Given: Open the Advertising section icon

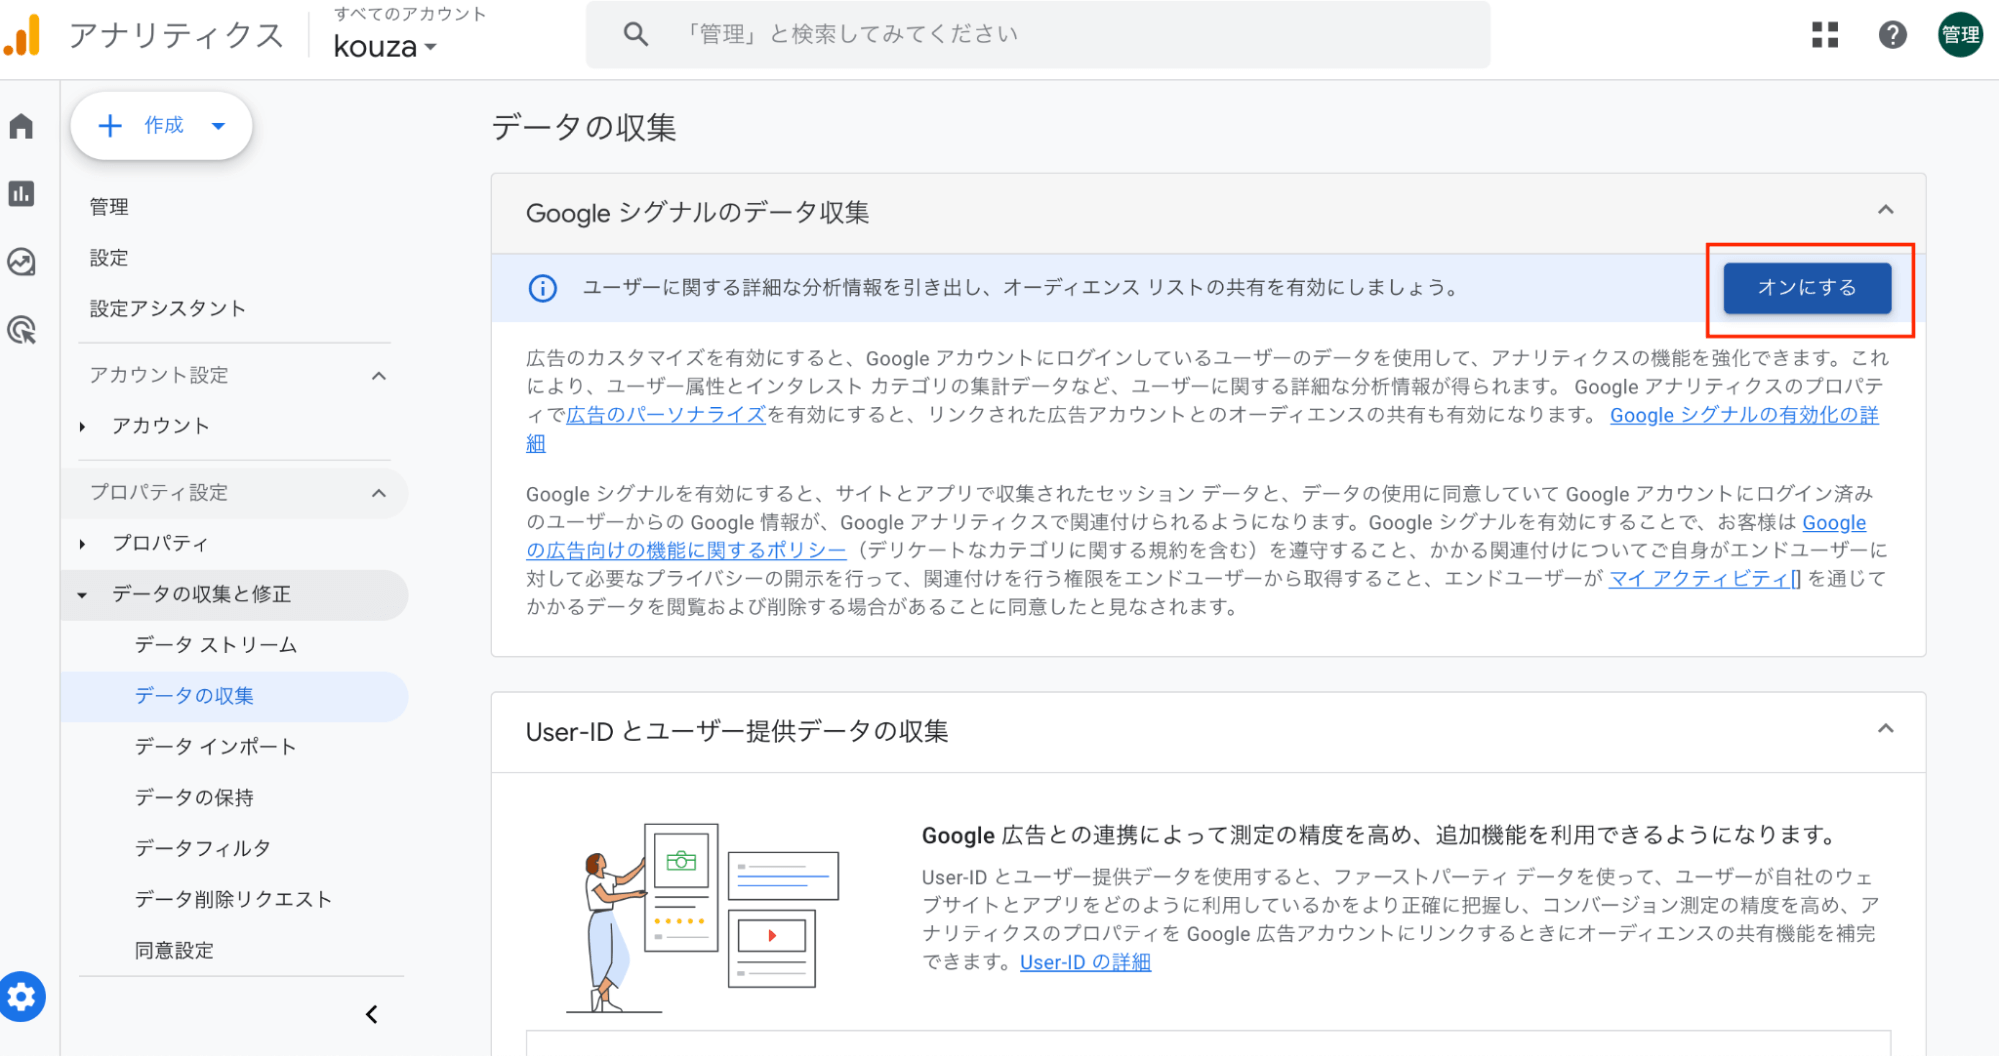Looking at the screenshot, I should coord(22,330).
